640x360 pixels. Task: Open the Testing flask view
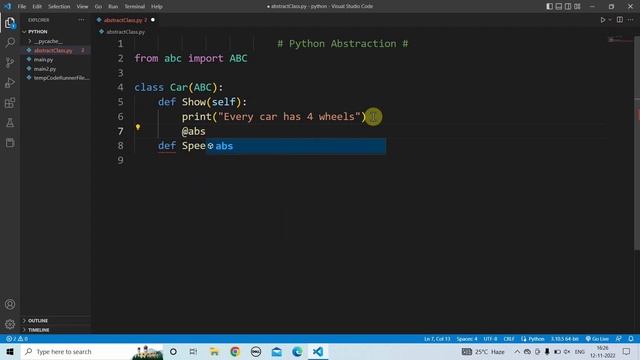[x=10, y=122]
